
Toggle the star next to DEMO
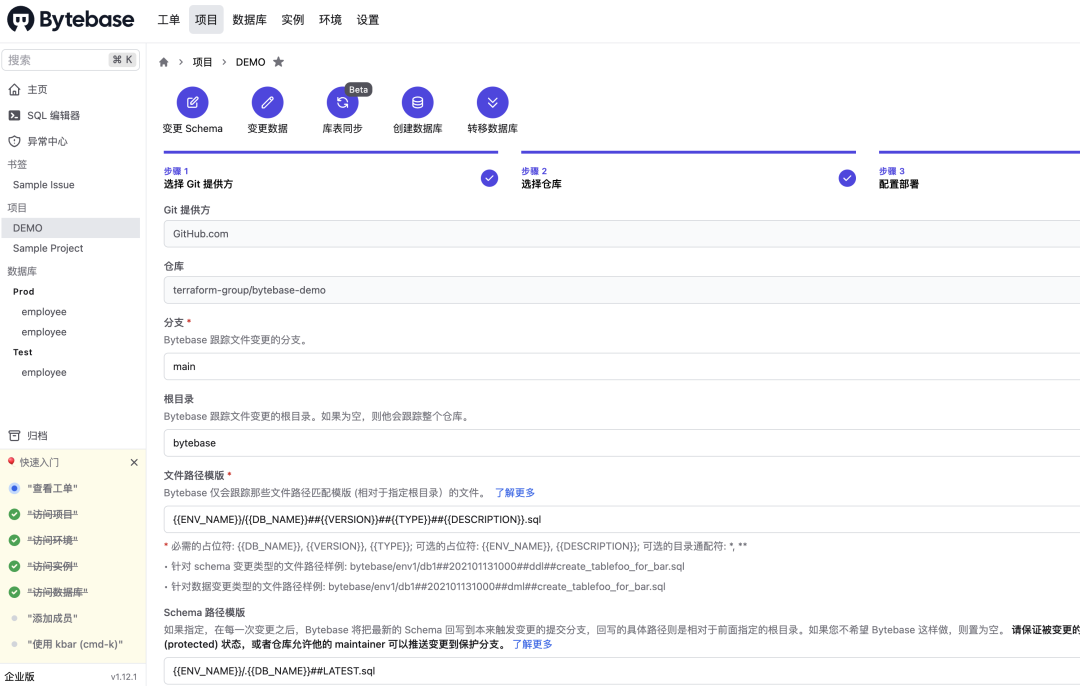click(278, 62)
